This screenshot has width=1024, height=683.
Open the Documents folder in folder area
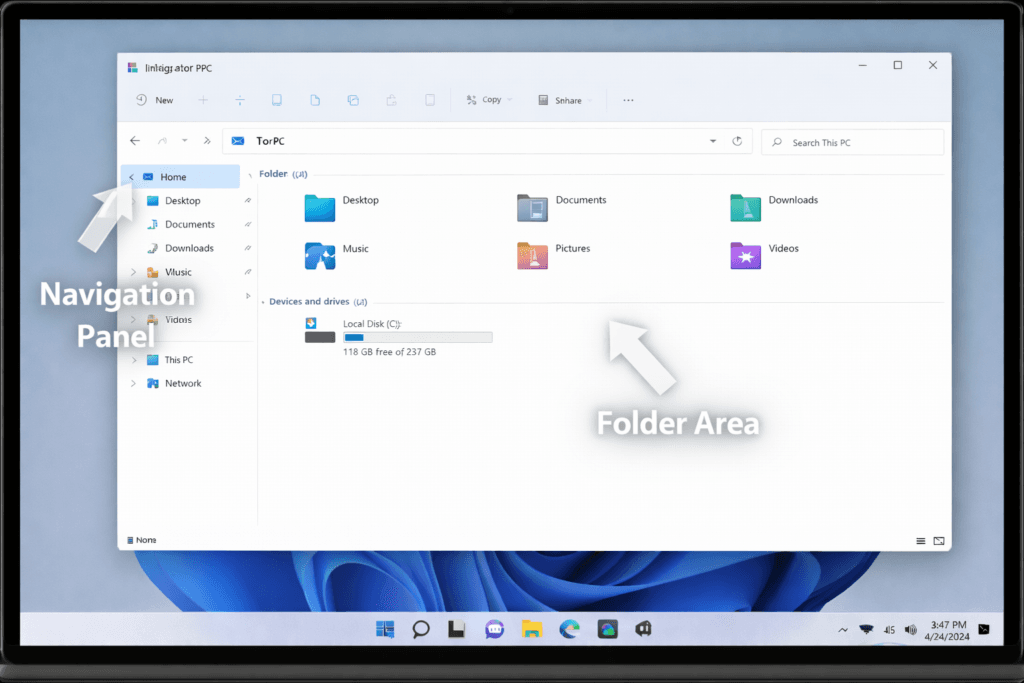(532, 207)
